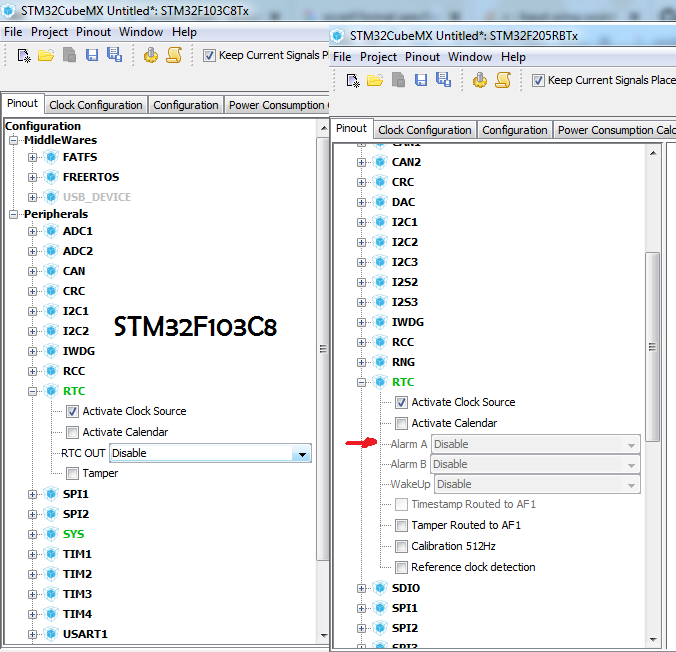Open the RTC OUT dropdown
Image resolution: width=676 pixels, height=652 pixels.
tap(210, 453)
